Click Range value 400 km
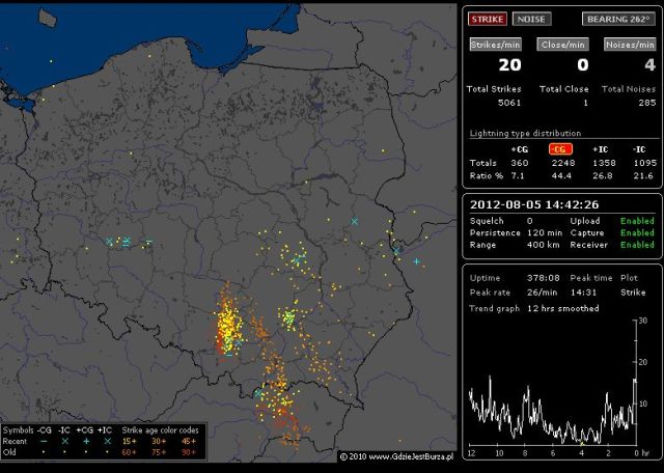 543,244
